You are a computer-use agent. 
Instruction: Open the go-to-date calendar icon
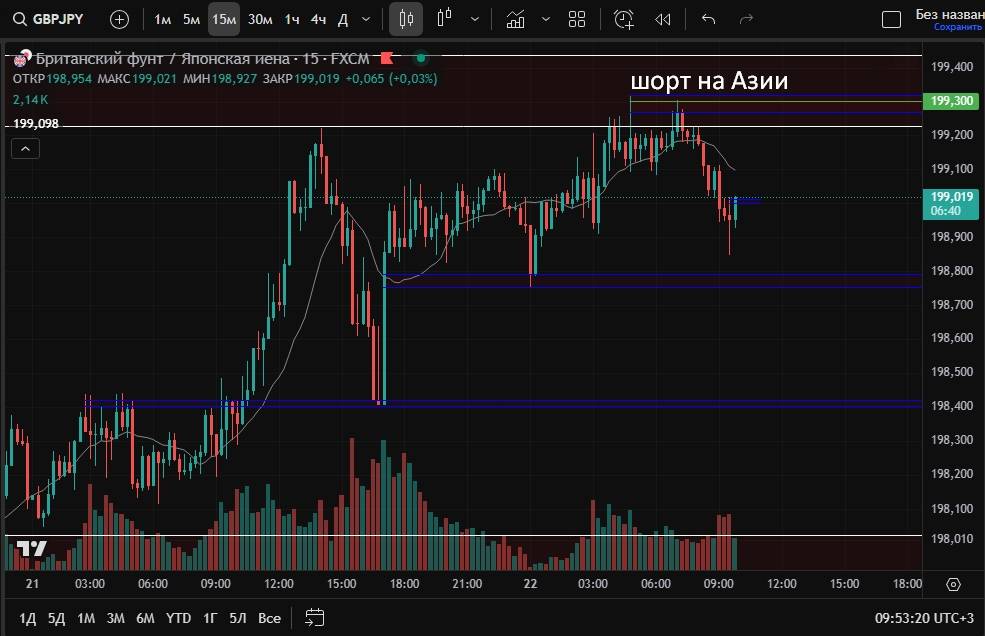click(315, 617)
